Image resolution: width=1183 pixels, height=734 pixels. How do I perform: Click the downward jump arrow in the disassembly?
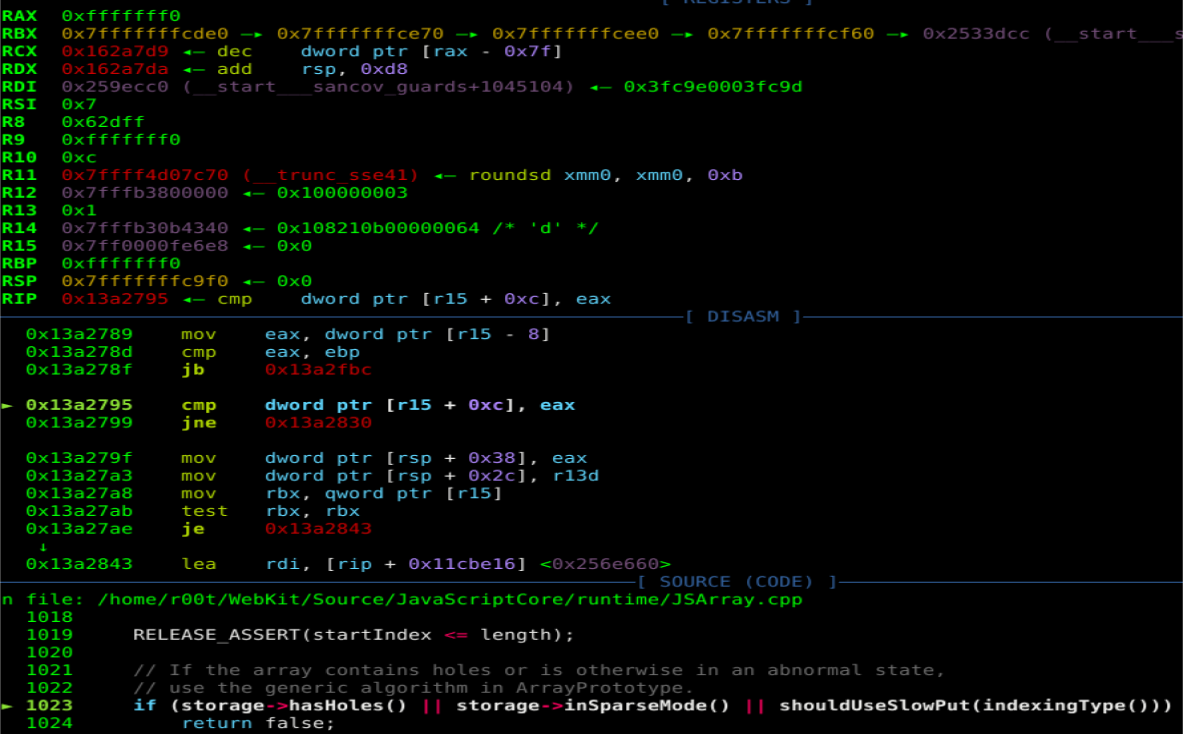43,546
